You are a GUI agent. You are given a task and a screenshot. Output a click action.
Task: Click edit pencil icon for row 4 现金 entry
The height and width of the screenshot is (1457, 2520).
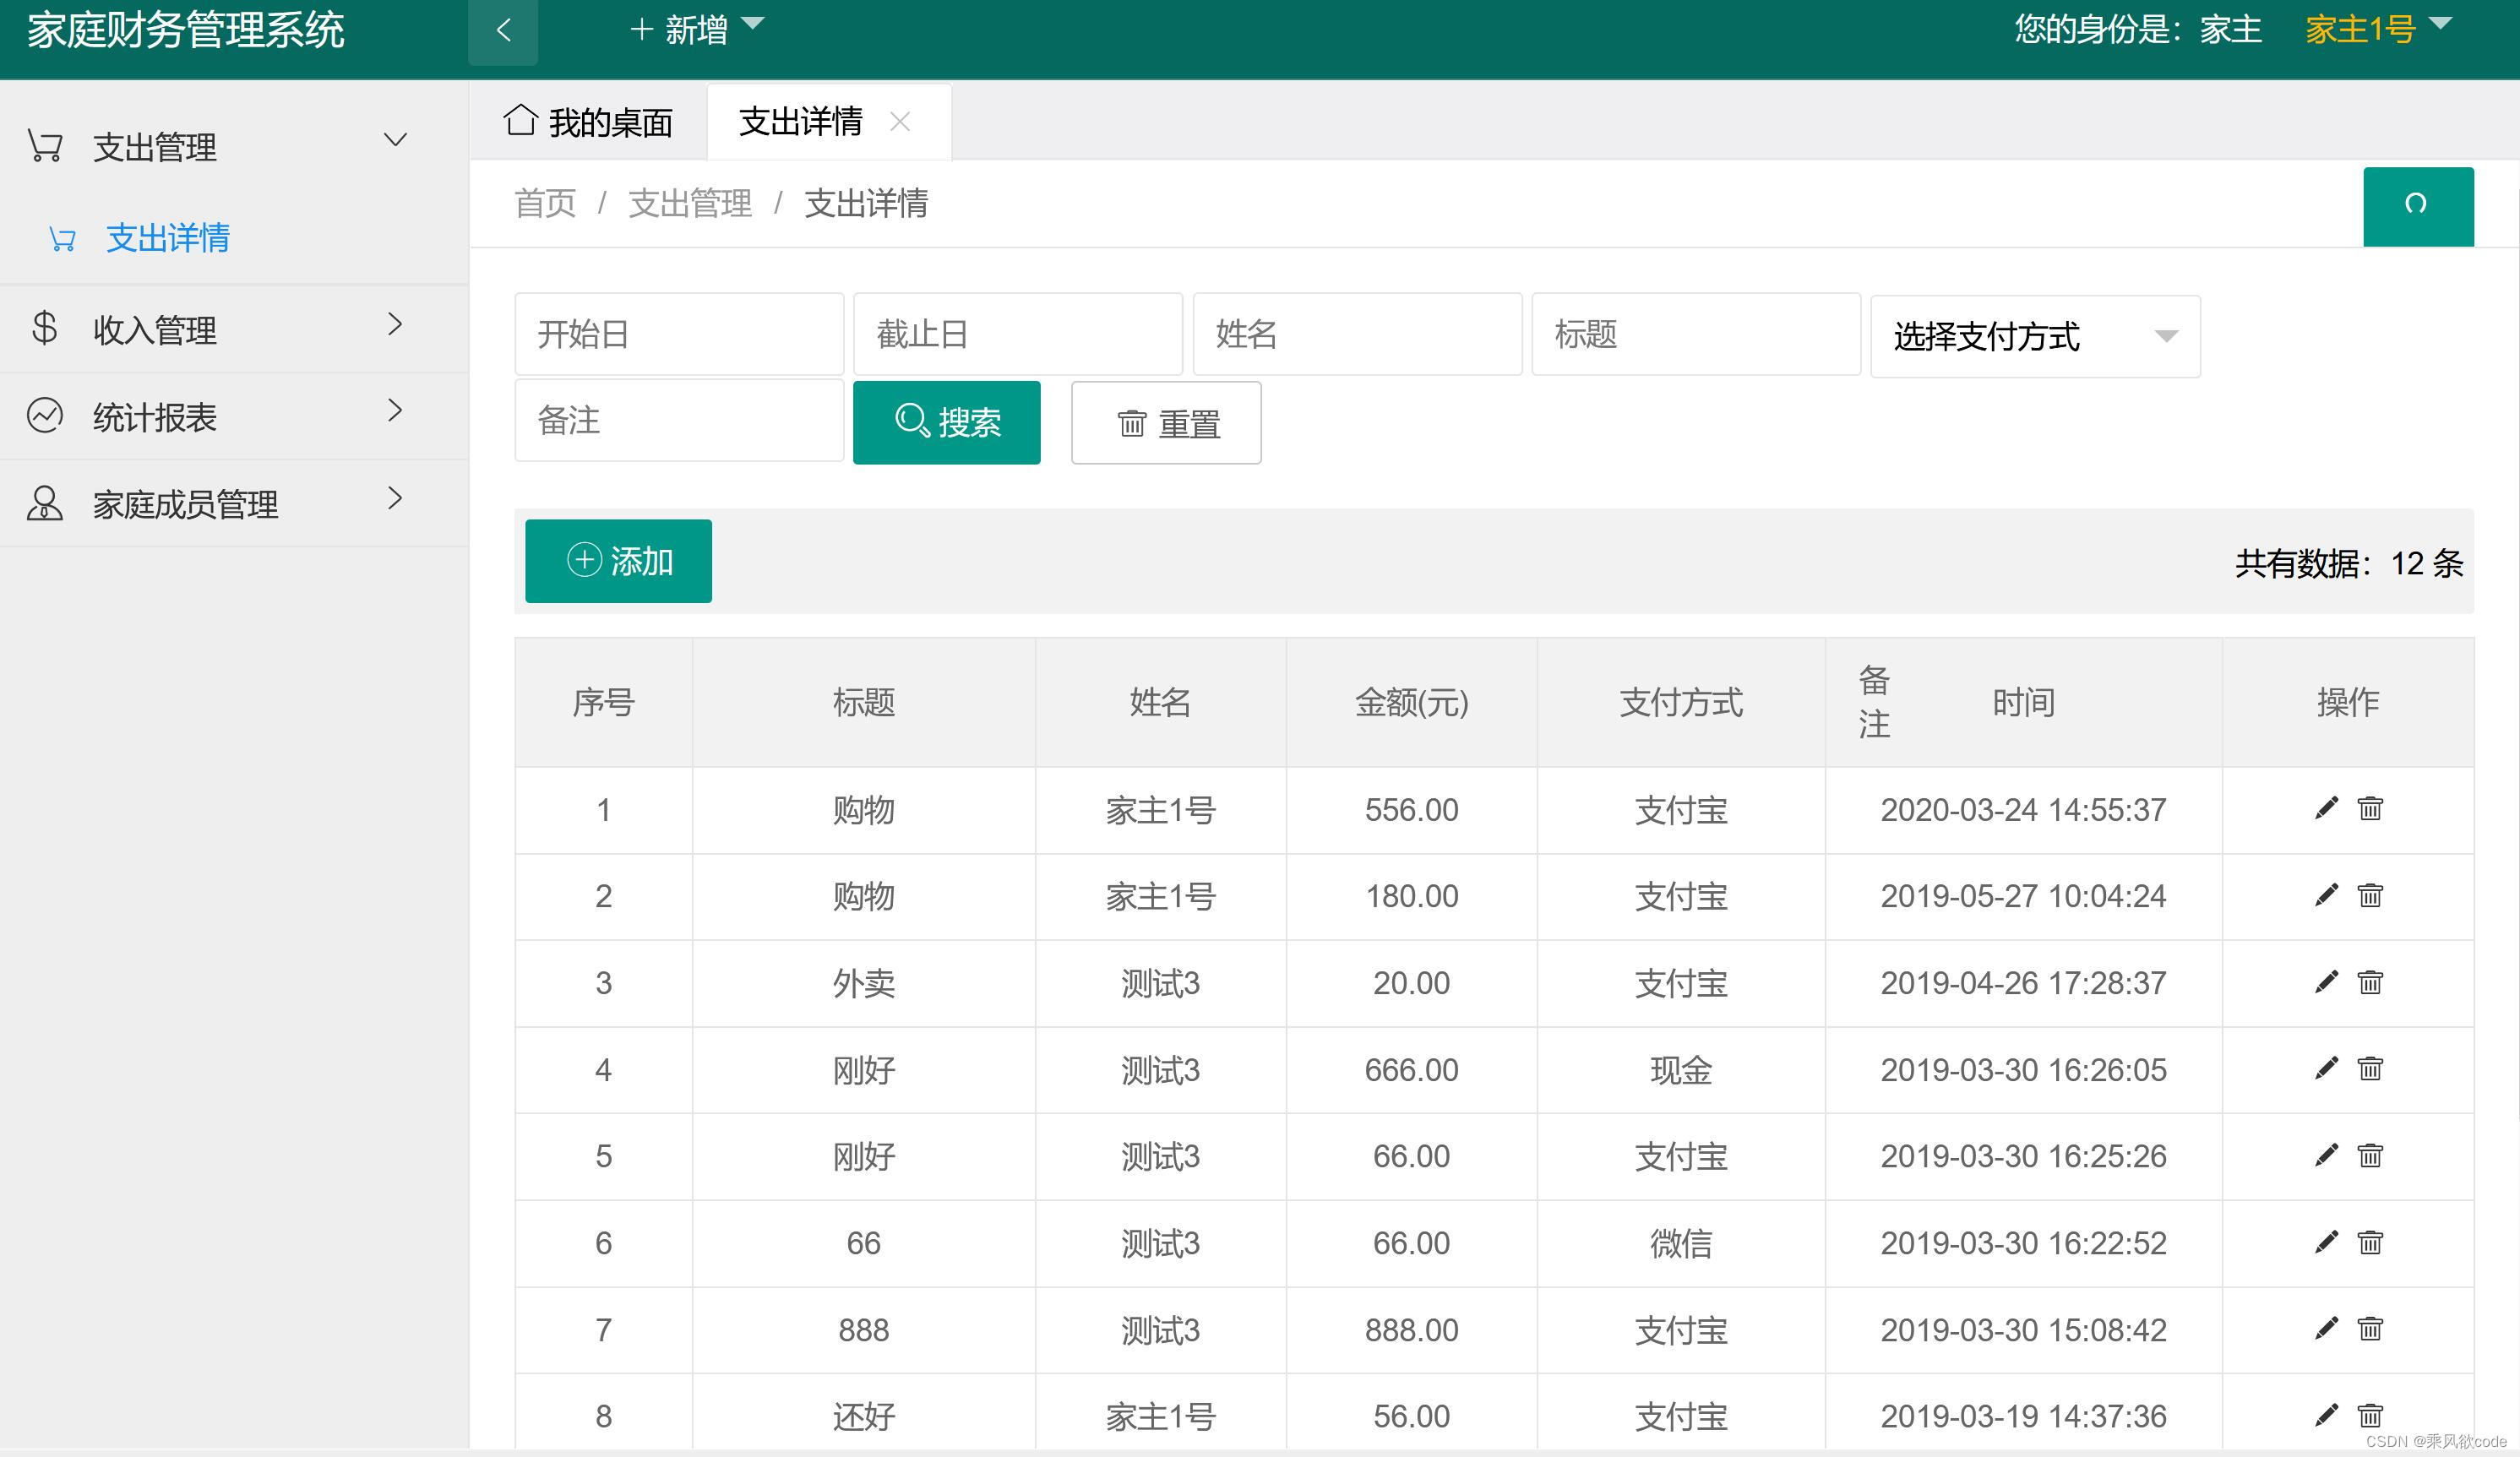pyautogui.click(x=2326, y=1068)
